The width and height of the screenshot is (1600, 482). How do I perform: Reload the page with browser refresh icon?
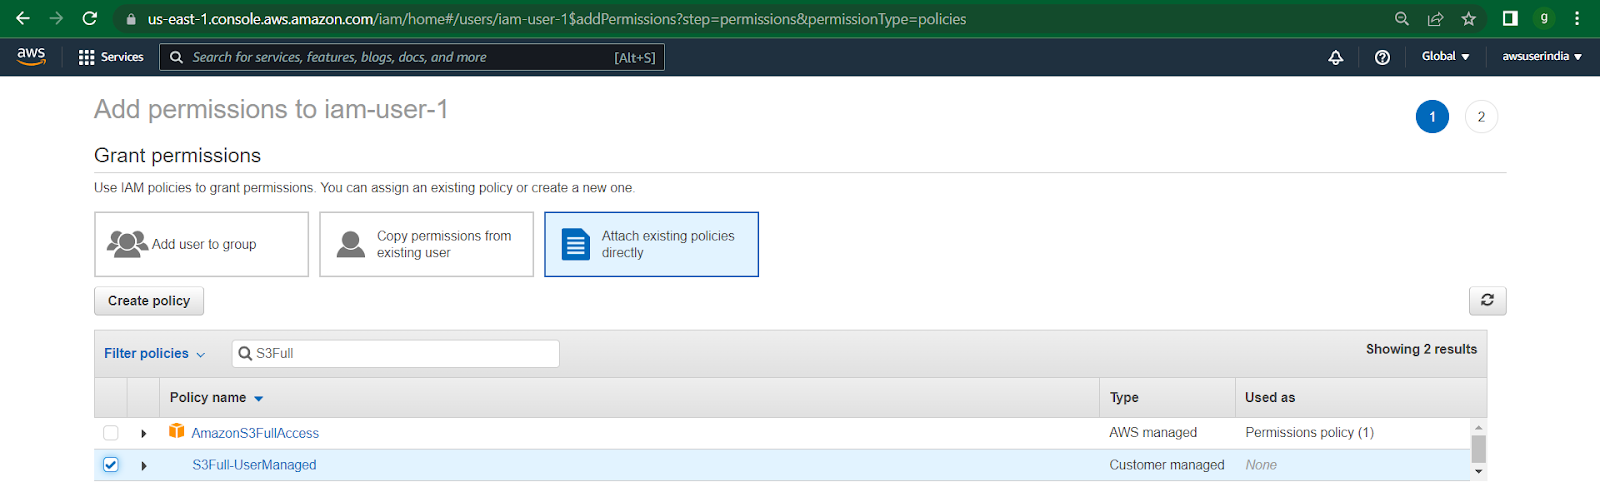(x=89, y=18)
